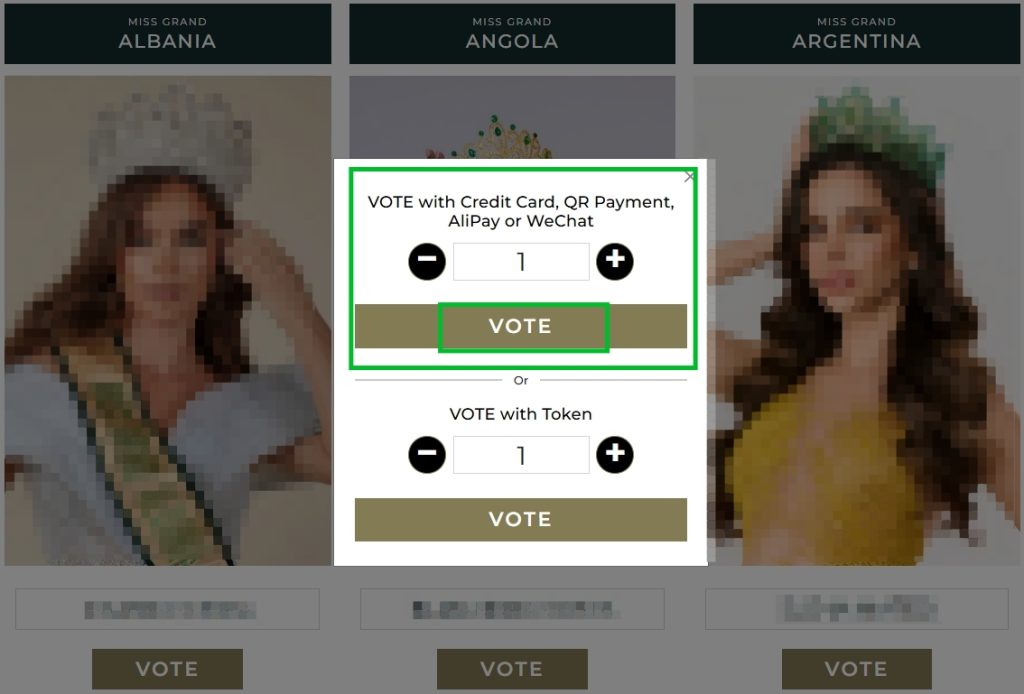Vote for Miss Grand Argentina
Image resolution: width=1024 pixels, height=694 pixels.
(x=856, y=669)
